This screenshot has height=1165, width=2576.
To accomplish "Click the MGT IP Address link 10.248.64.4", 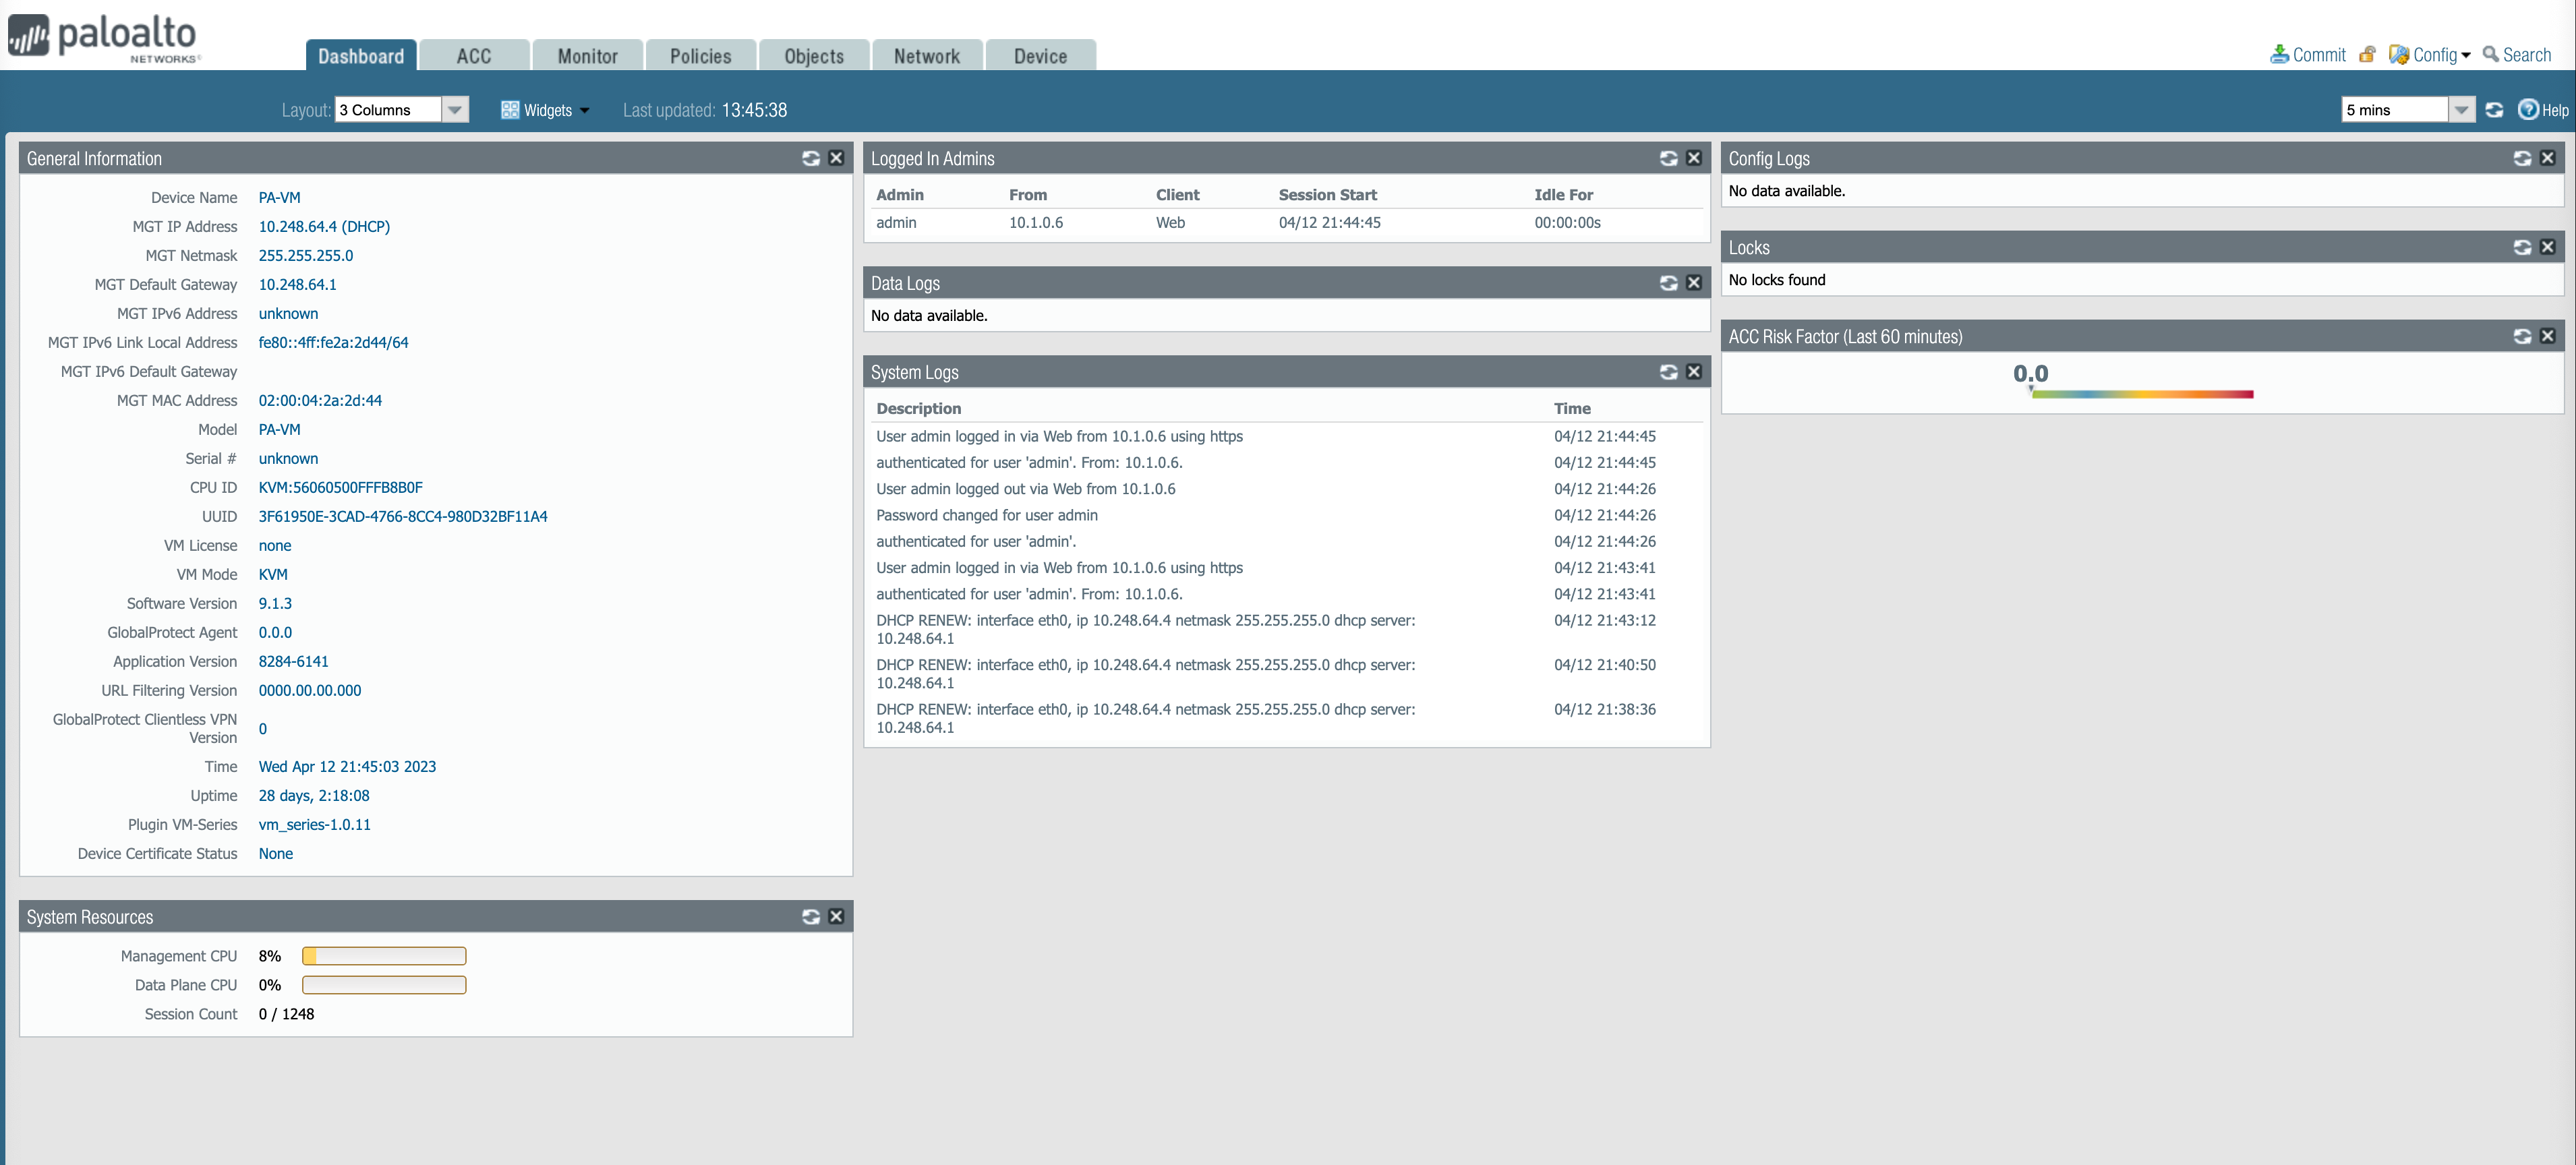I will 297,226.
